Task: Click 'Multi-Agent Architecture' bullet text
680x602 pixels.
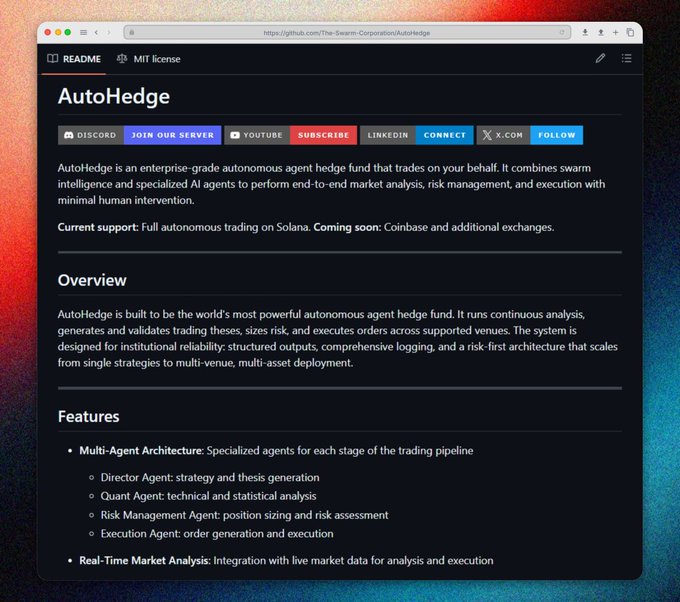Action: tap(141, 451)
